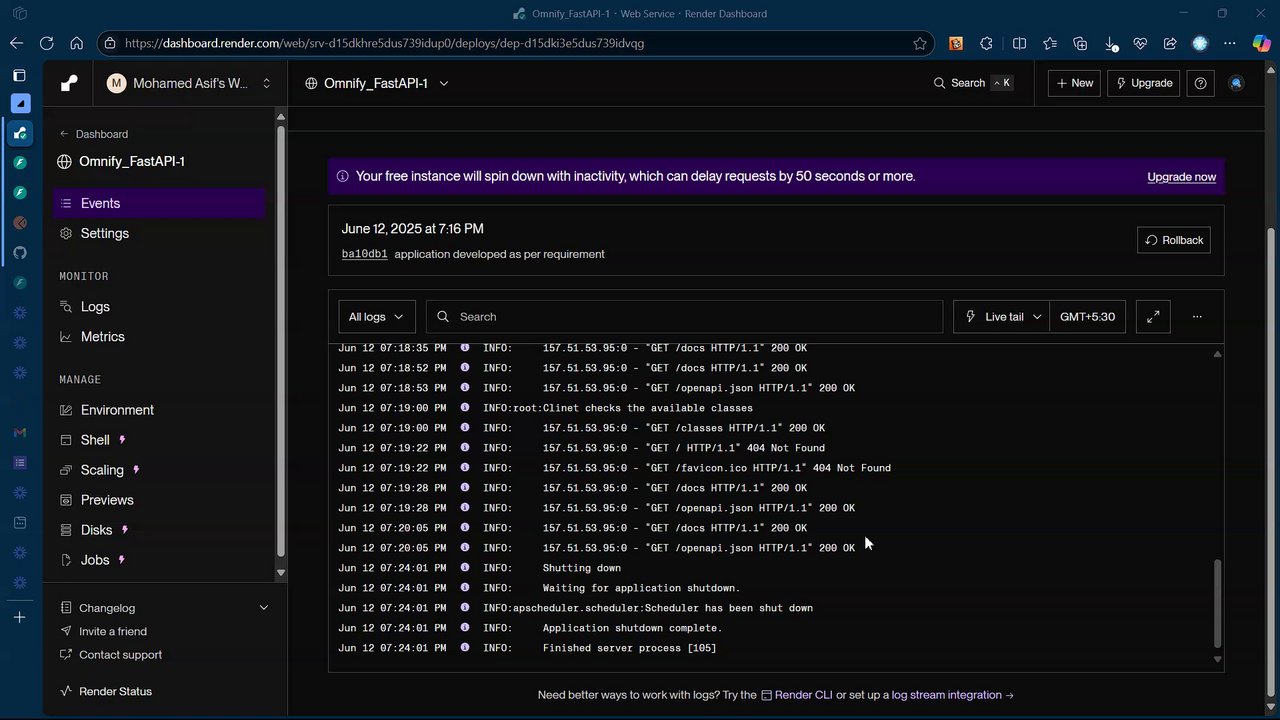Image resolution: width=1280 pixels, height=720 pixels.
Task: Bookmark this page with the star icon
Action: 920,43
